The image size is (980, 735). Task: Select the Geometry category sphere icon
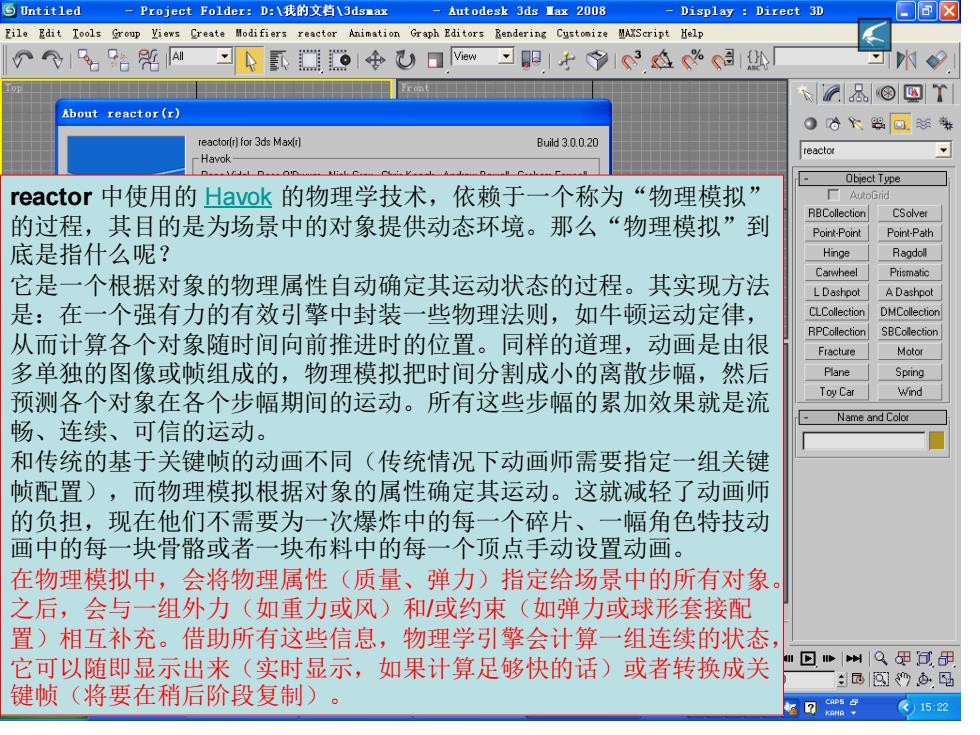click(x=810, y=124)
